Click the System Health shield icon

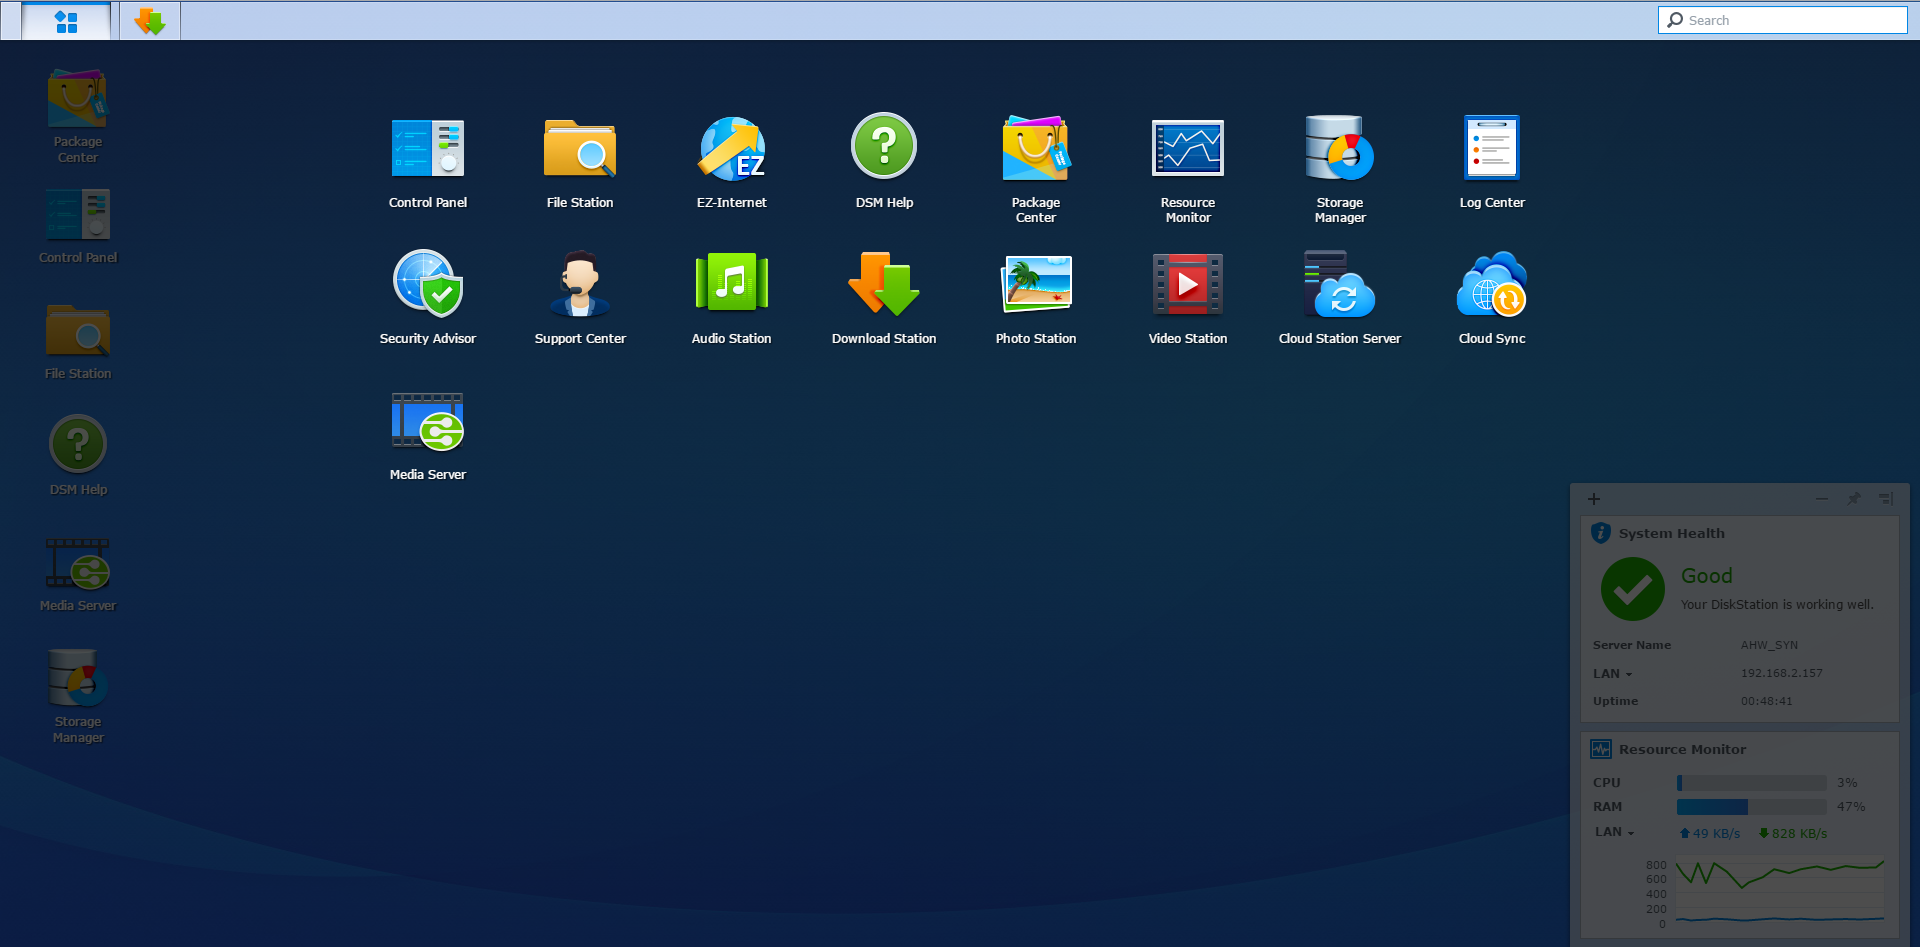coord(1601,533)
